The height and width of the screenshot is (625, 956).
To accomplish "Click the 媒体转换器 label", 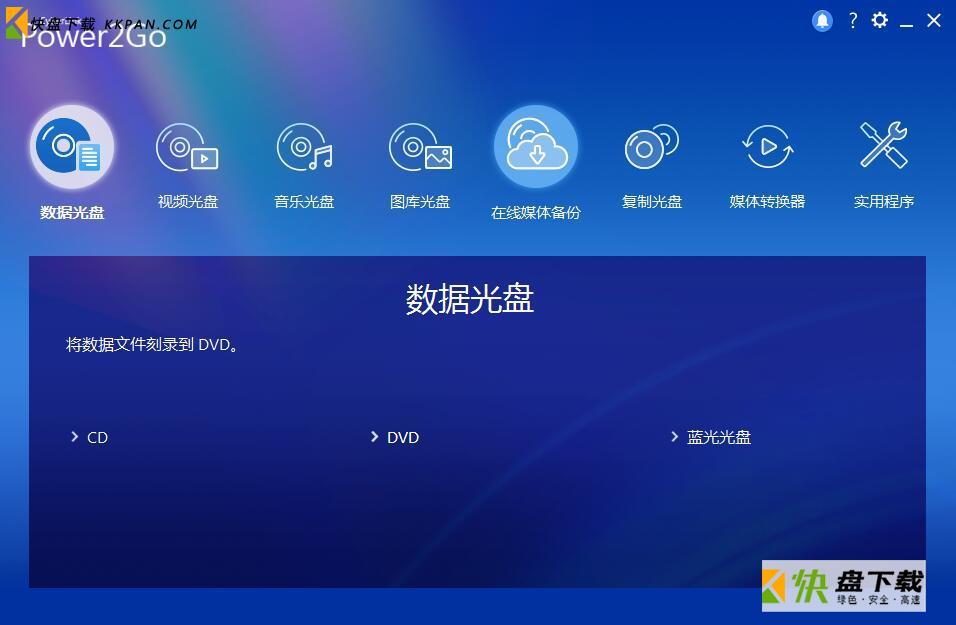I will click(768, 202).
